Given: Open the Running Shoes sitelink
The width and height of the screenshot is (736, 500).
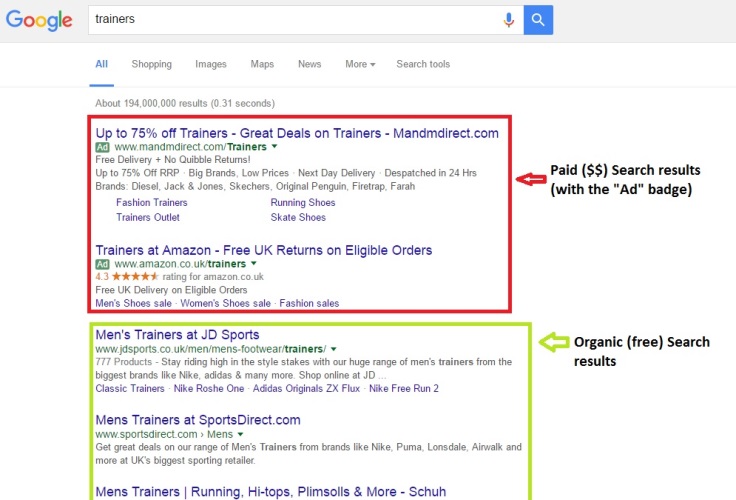Looking at the screenshot, I should coord(303,202).
